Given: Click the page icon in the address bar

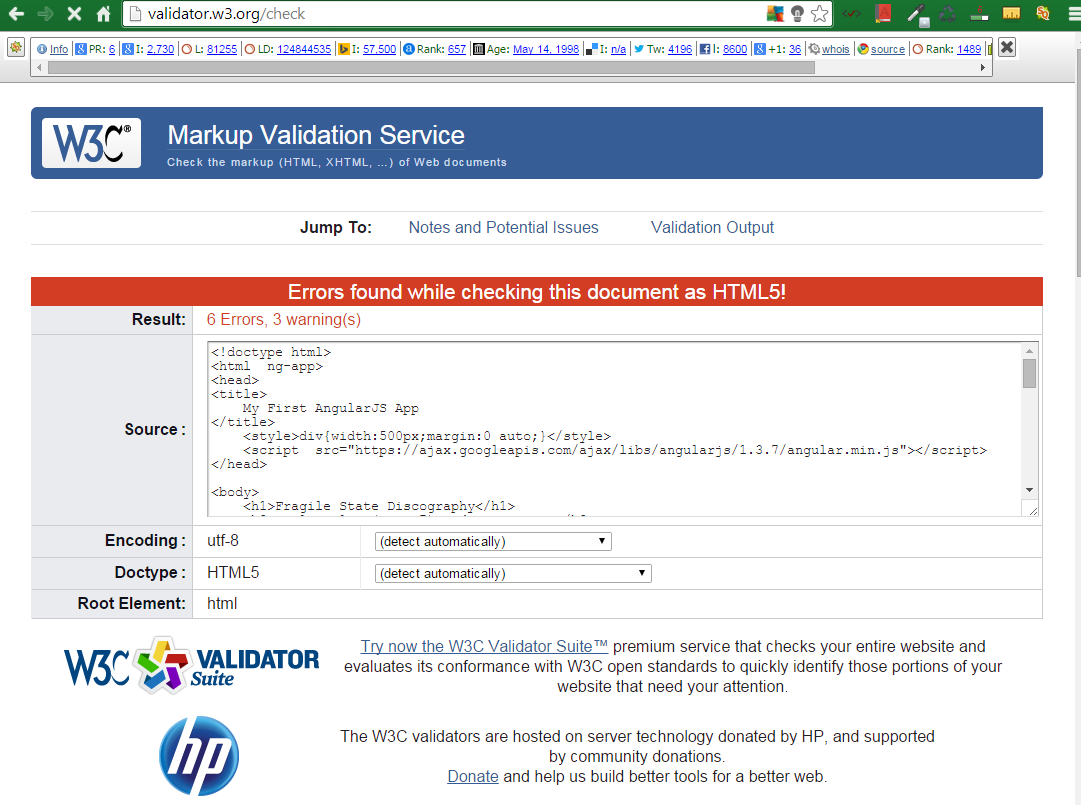Looking at the screenshot, I should click(135, 14).
